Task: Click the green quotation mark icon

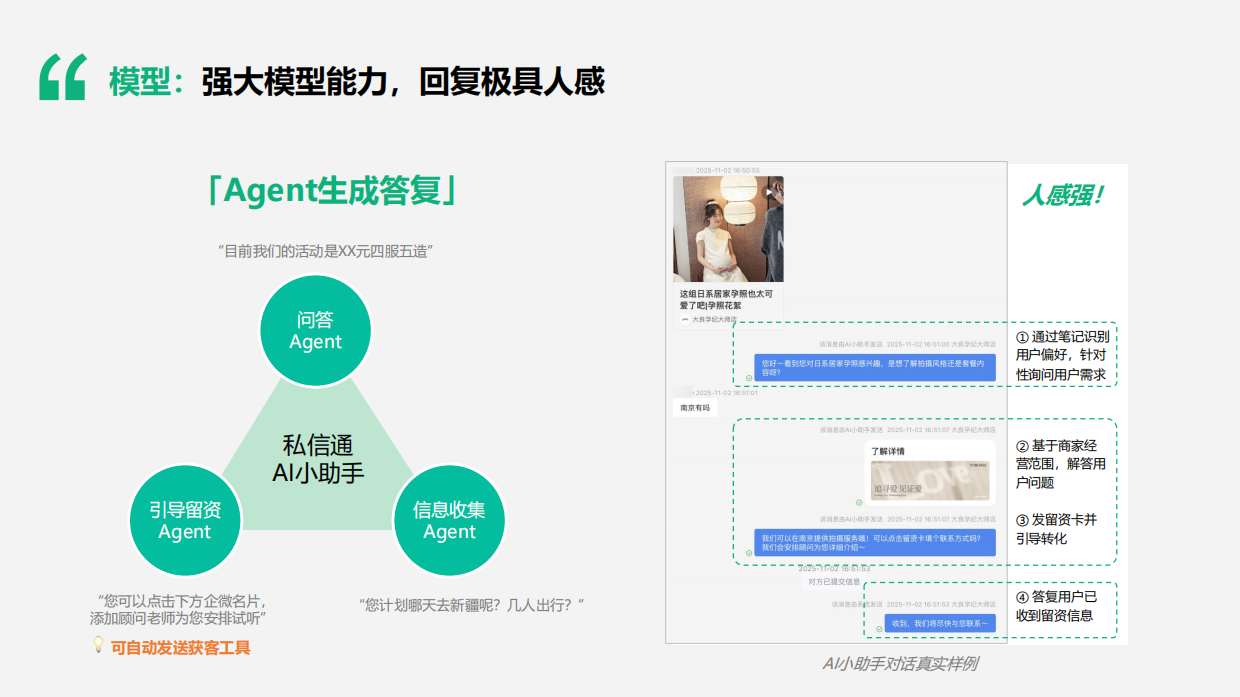Action: [x=63, y=78]
